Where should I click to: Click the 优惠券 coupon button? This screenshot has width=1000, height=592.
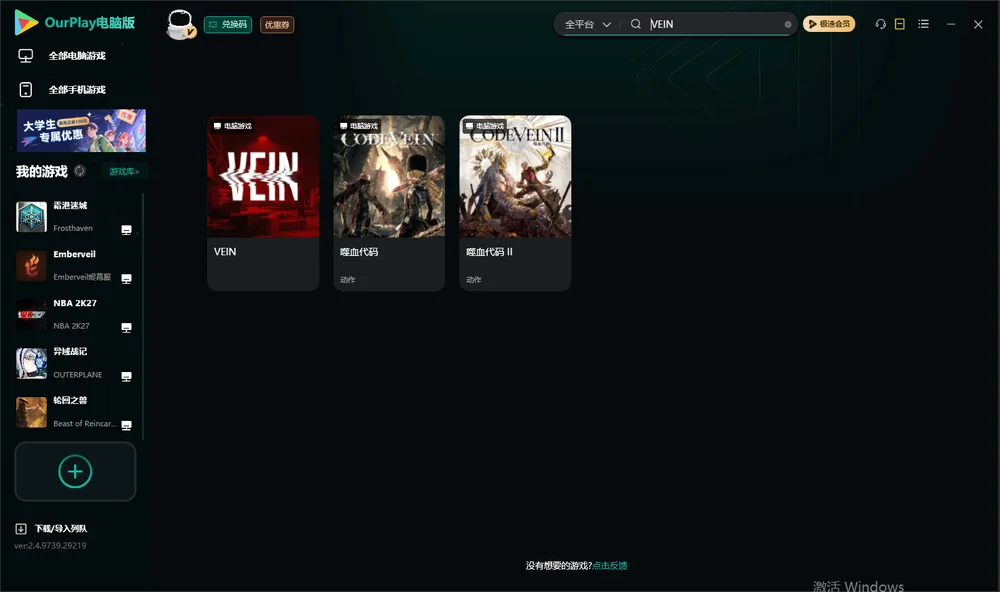click(x=277, y=25)
